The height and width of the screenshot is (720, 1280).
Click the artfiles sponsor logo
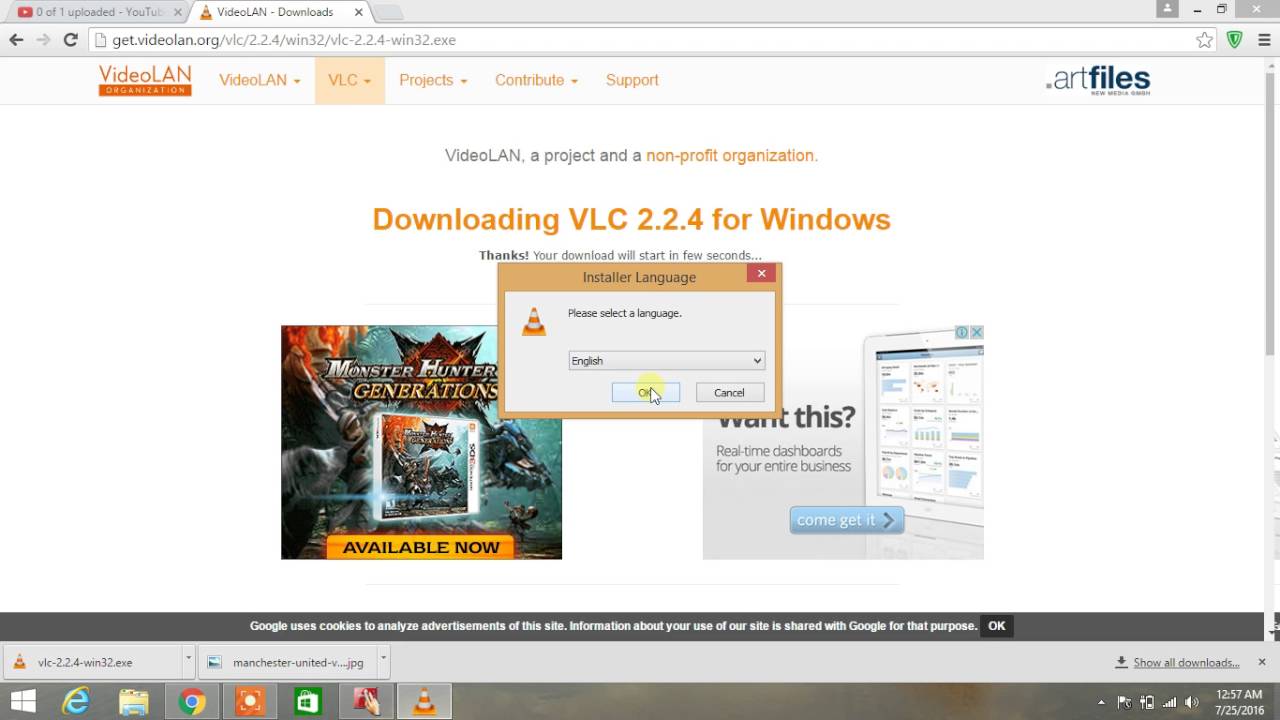point(1098,80)
